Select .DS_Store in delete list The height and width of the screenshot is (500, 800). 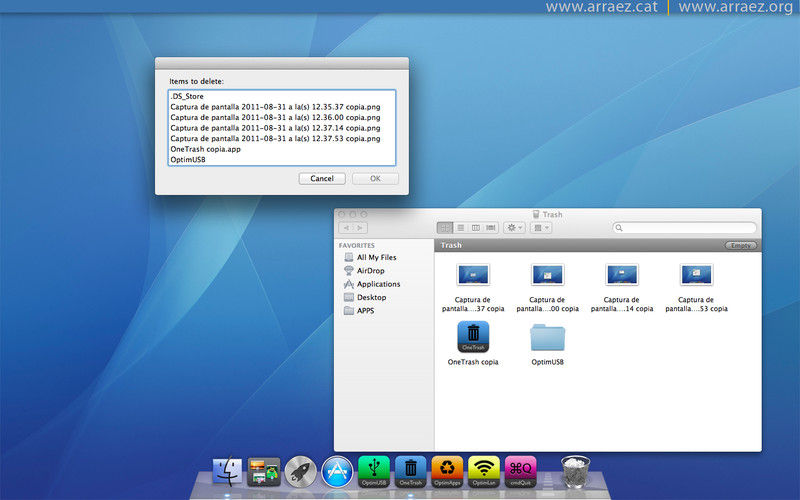click(x=282, y=96)
